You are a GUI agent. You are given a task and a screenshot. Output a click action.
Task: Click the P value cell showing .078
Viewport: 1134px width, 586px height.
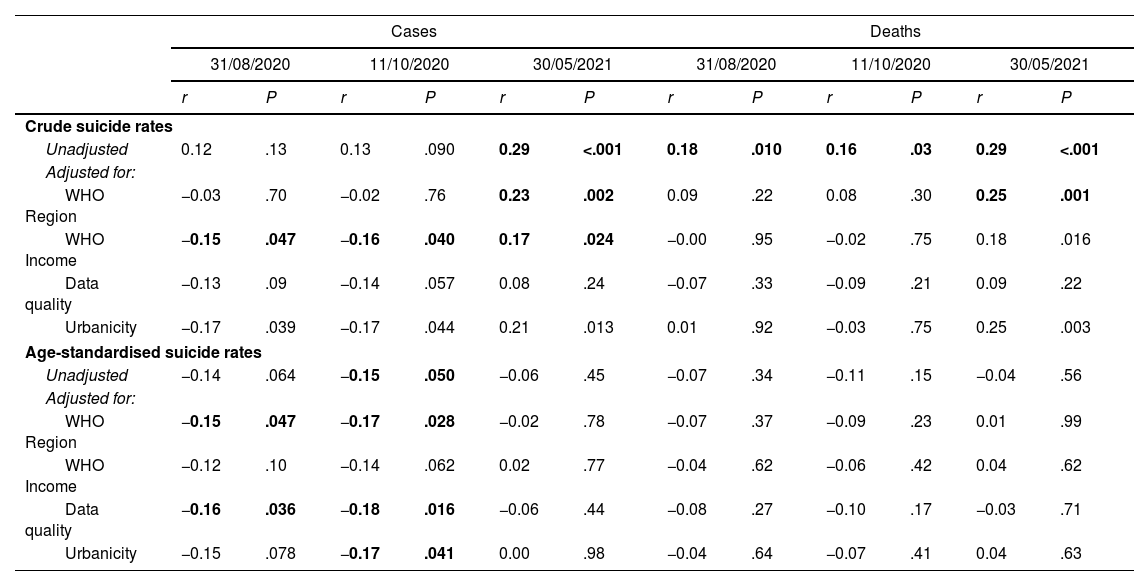pos(280,553)
